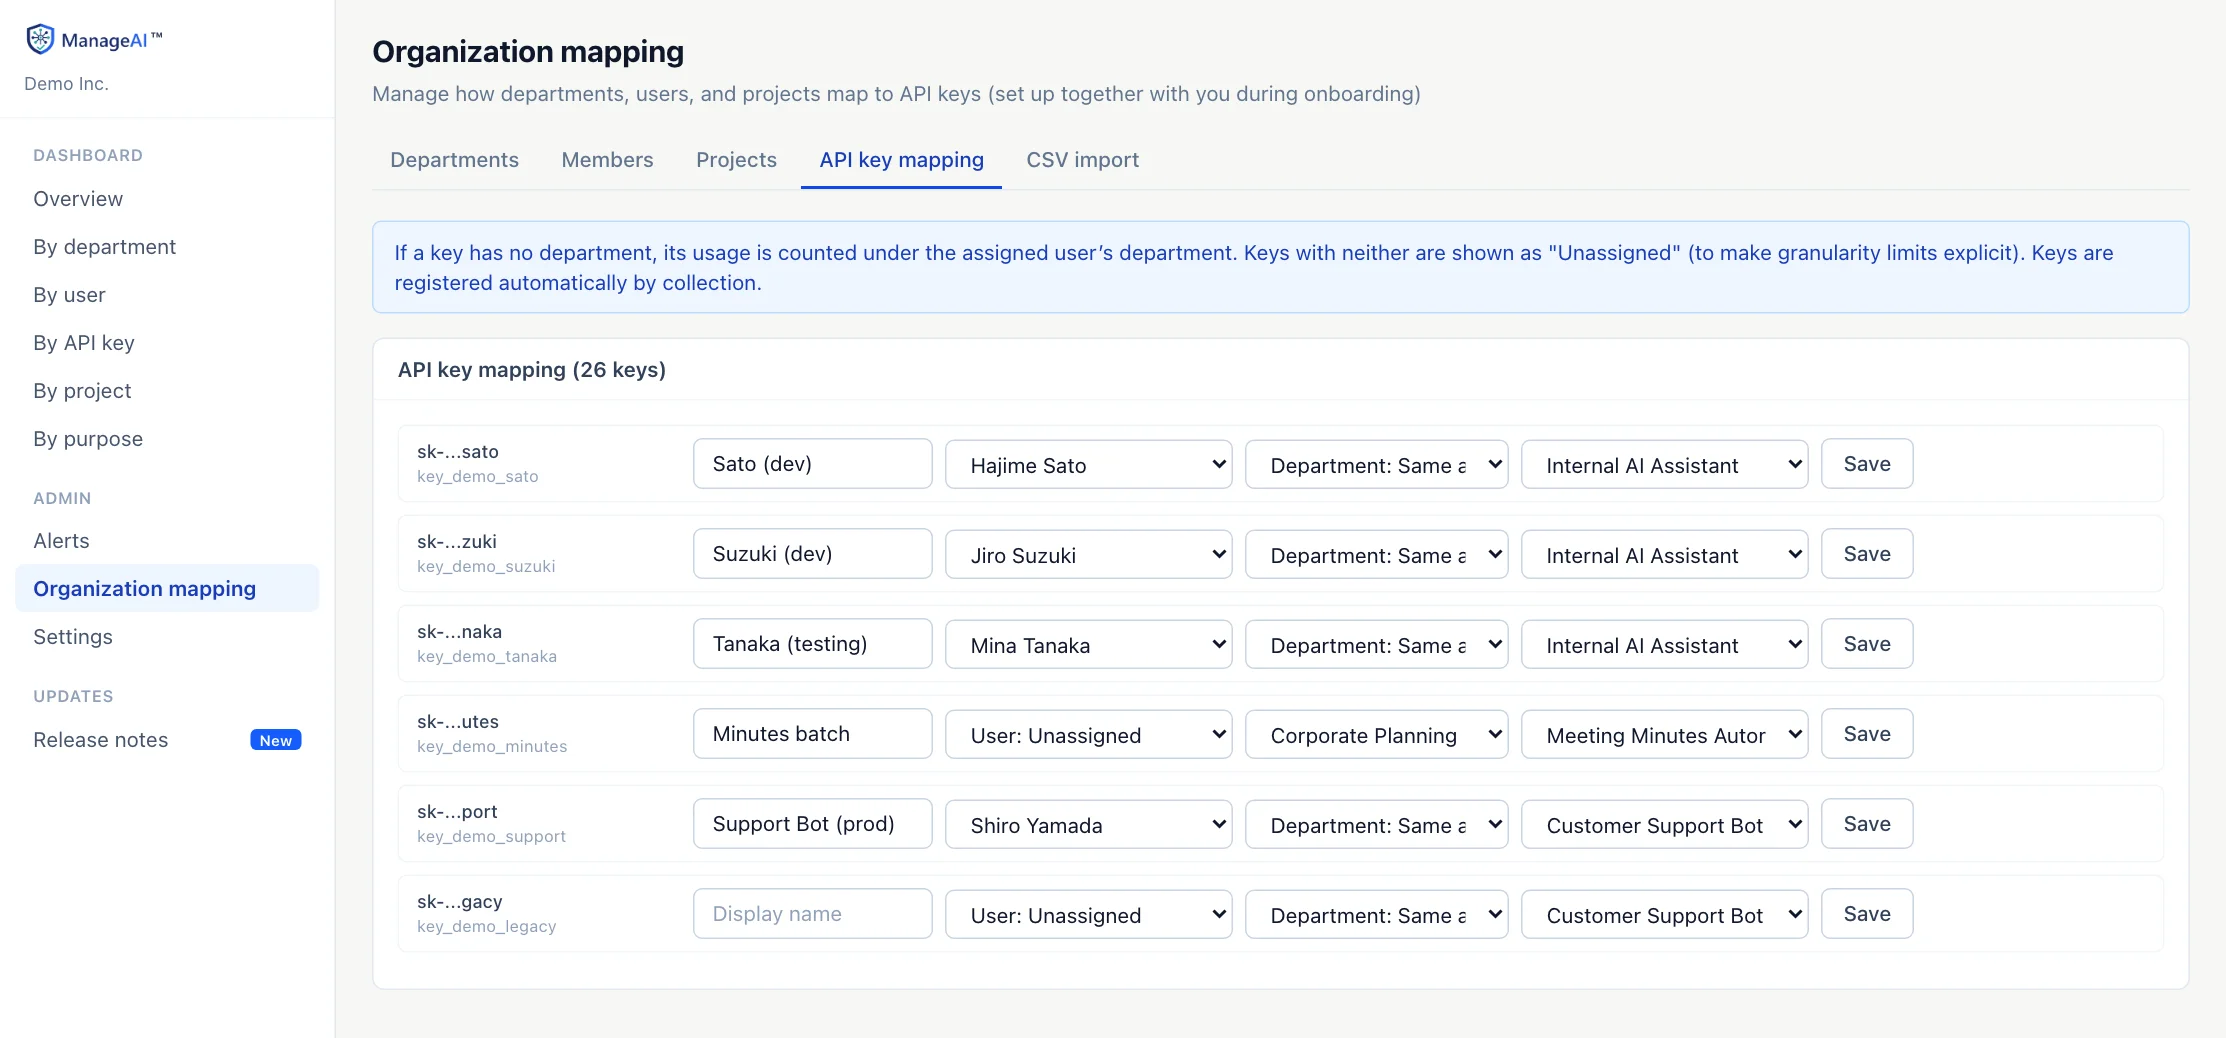Click the key_demo_minutes key ID text
This screenshot has height=1038, width=2226.
pos(492,746)
